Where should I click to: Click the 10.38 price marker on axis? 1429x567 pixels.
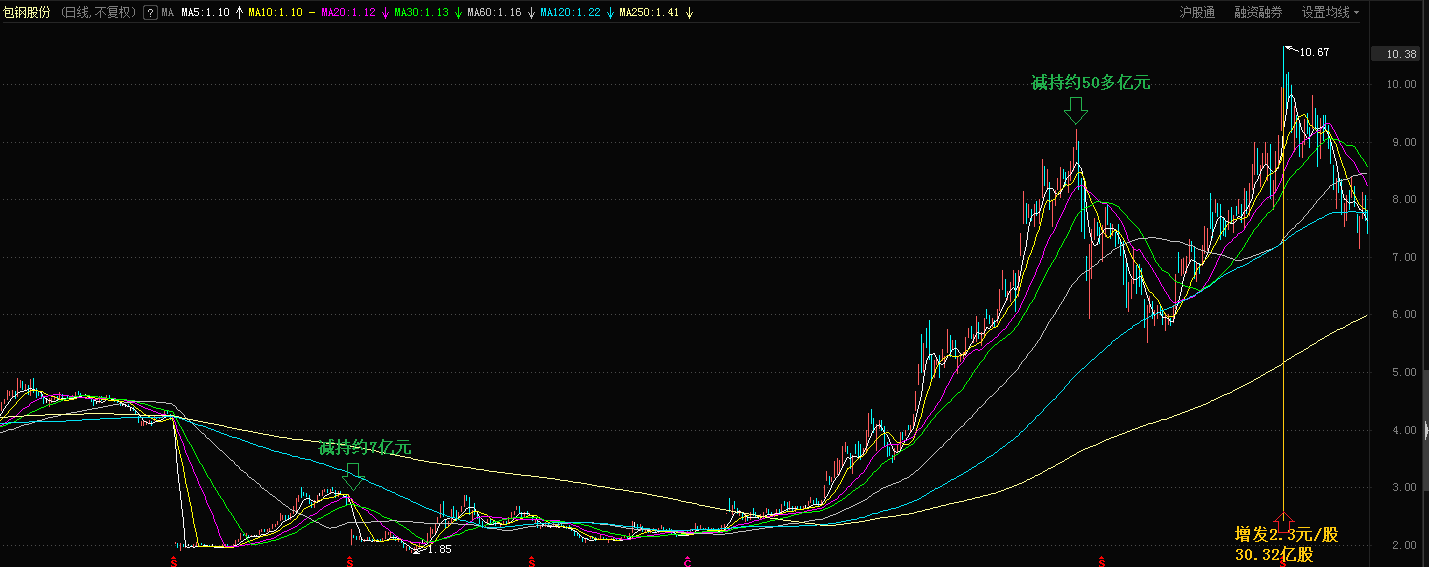tap(1399, 54)
